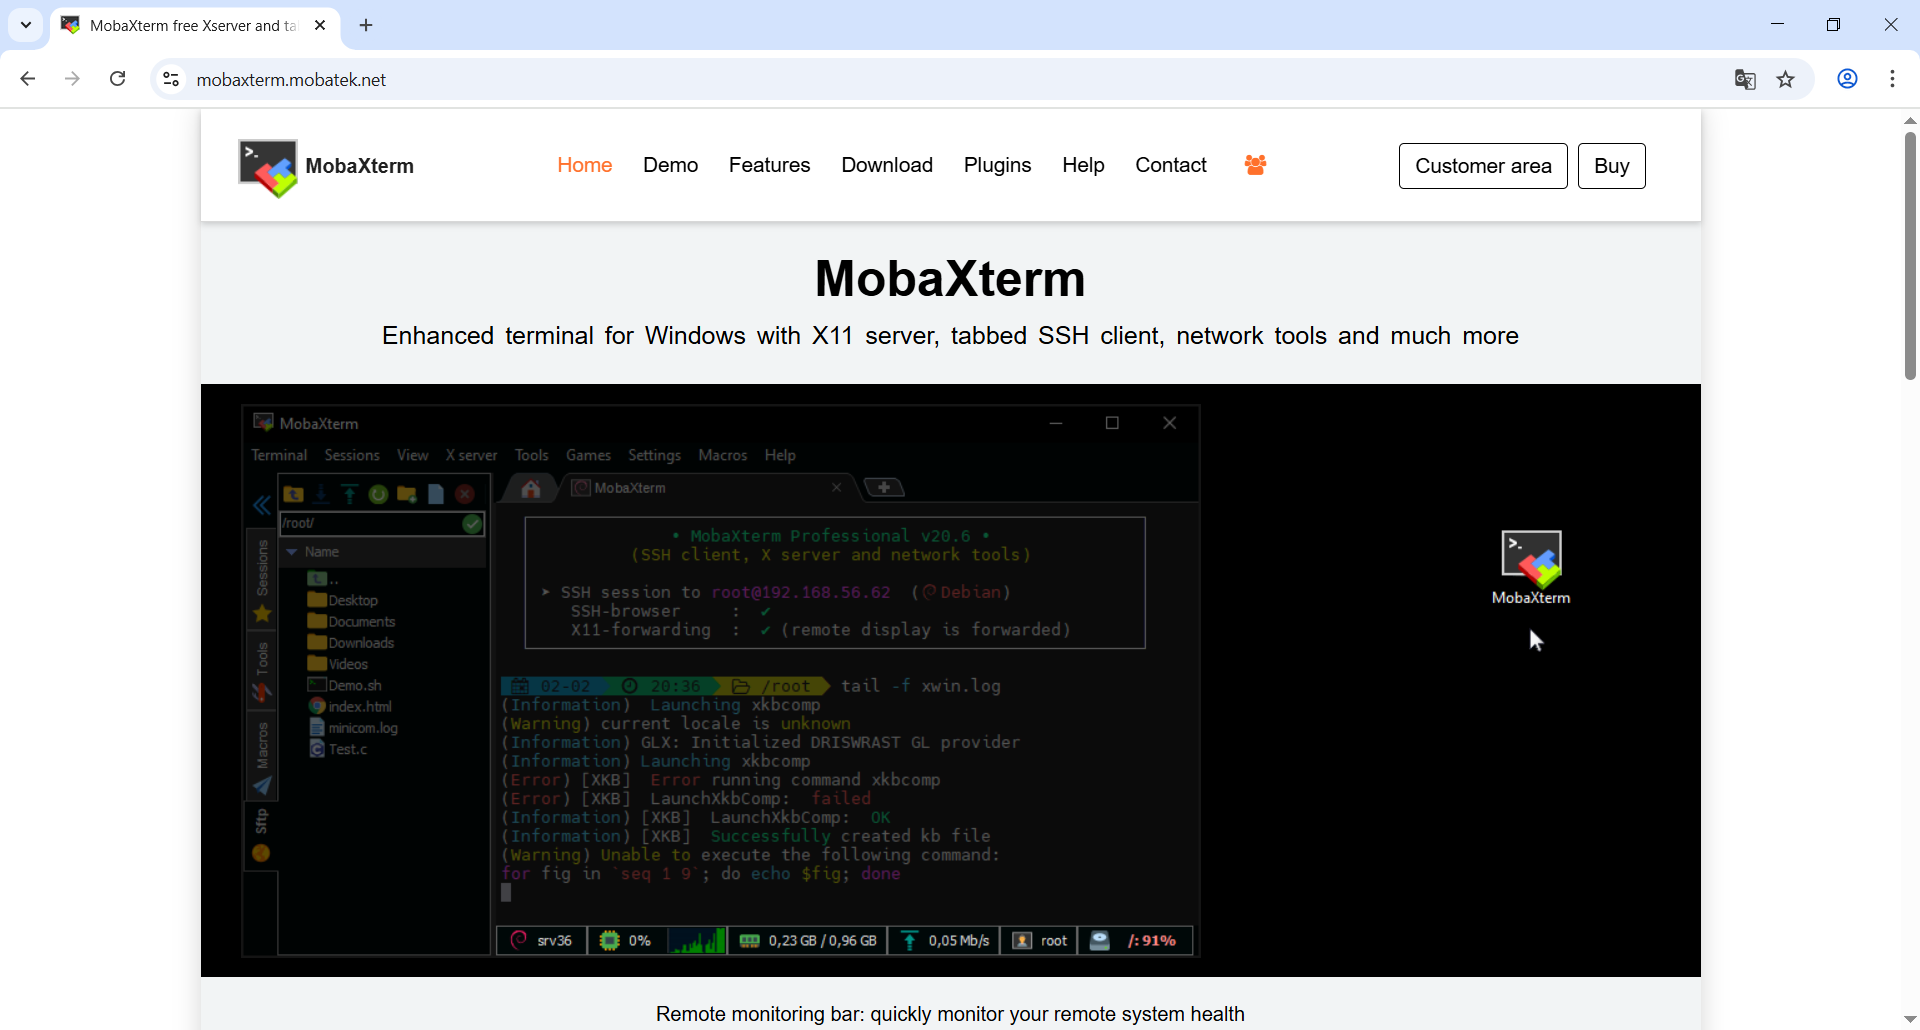Open the Features page
Image resolution: width=1920 pixels, height=1030 pixels.
click(769, 165)
